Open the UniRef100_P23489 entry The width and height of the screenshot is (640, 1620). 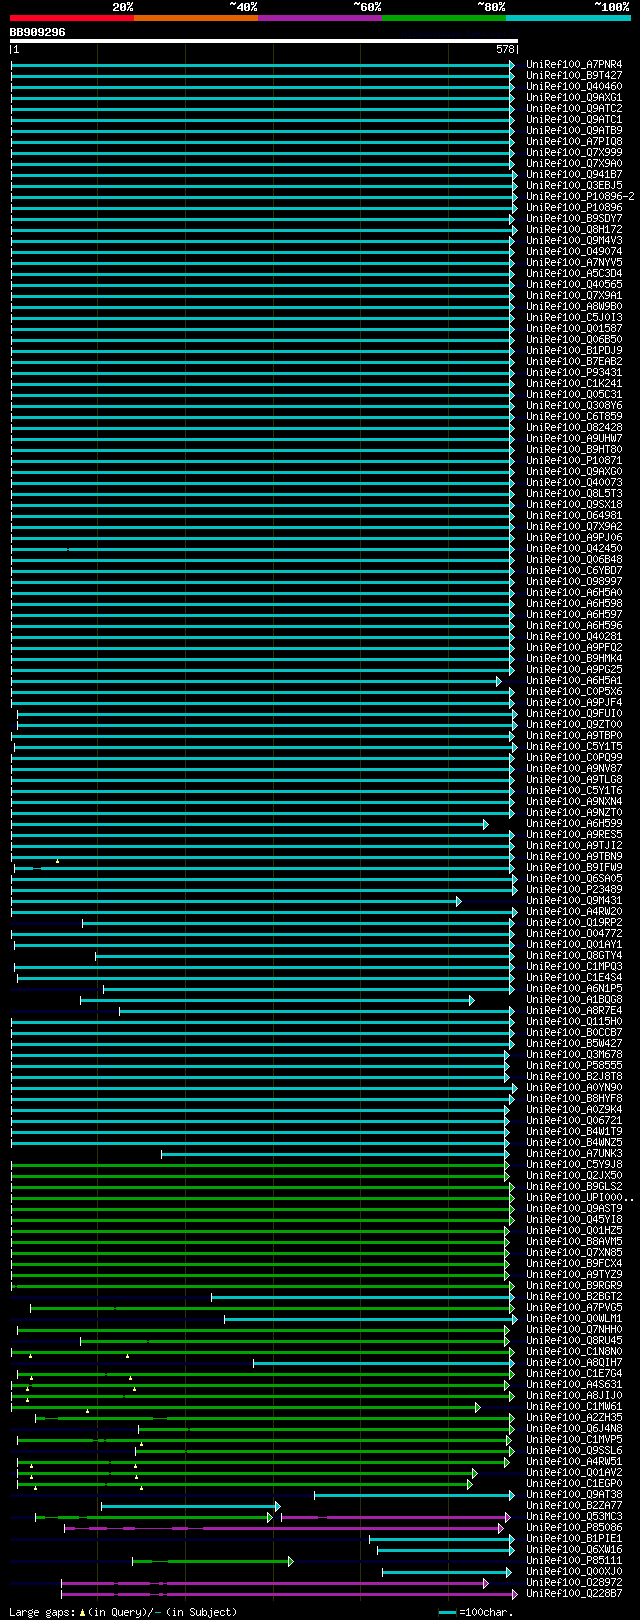(574, 890)
